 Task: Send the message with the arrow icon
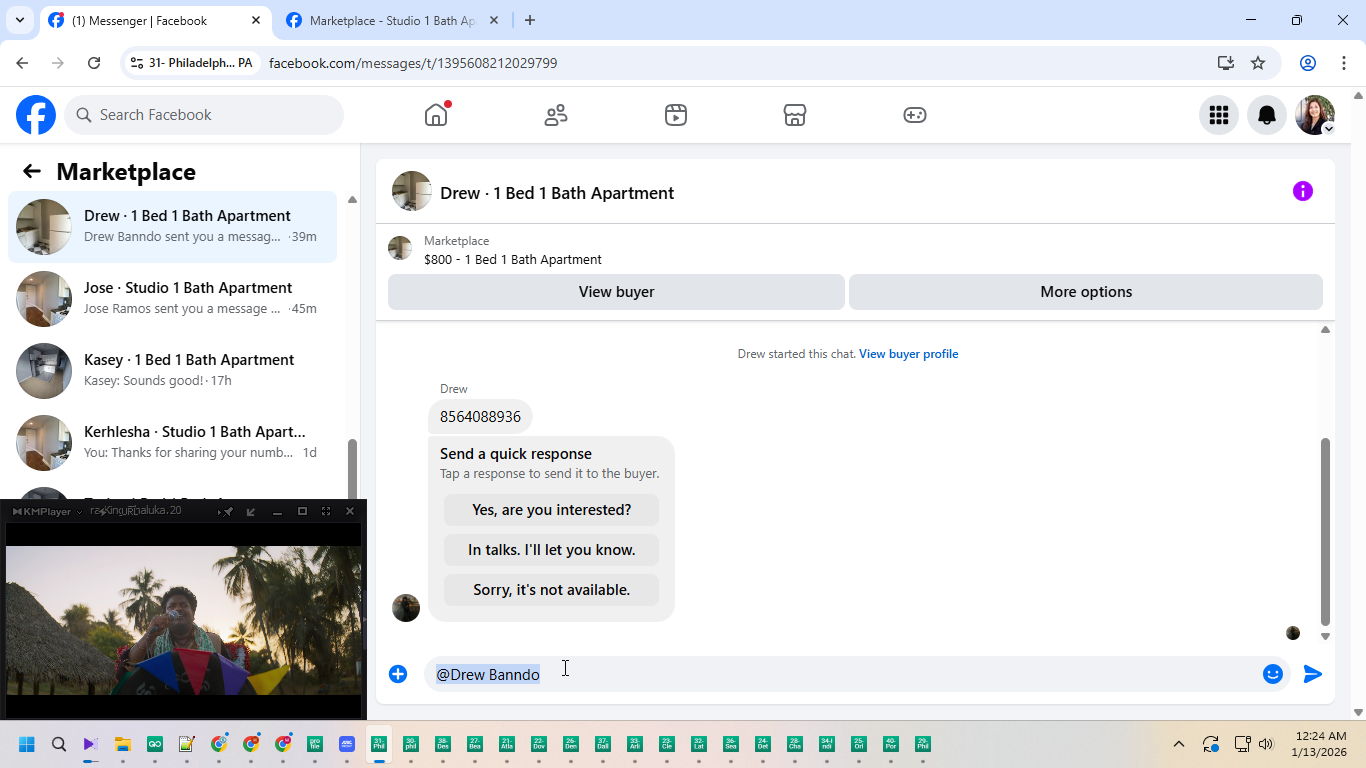(x=1313, y=674)
